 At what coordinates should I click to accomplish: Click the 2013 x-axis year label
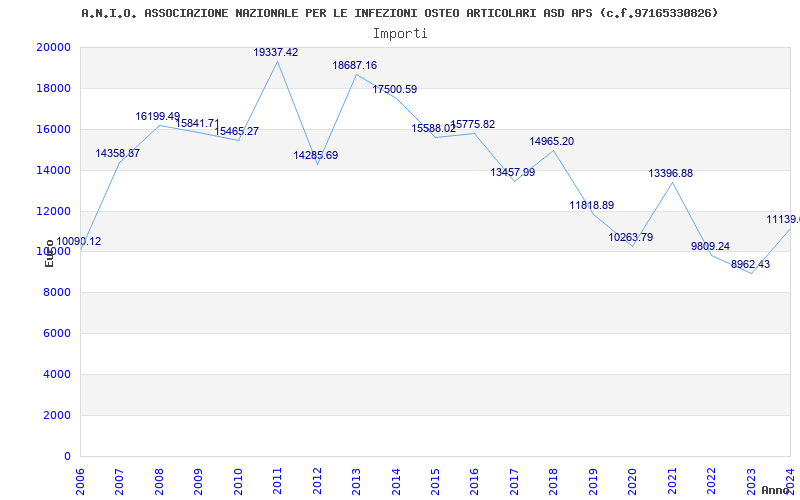click(356, 481)
